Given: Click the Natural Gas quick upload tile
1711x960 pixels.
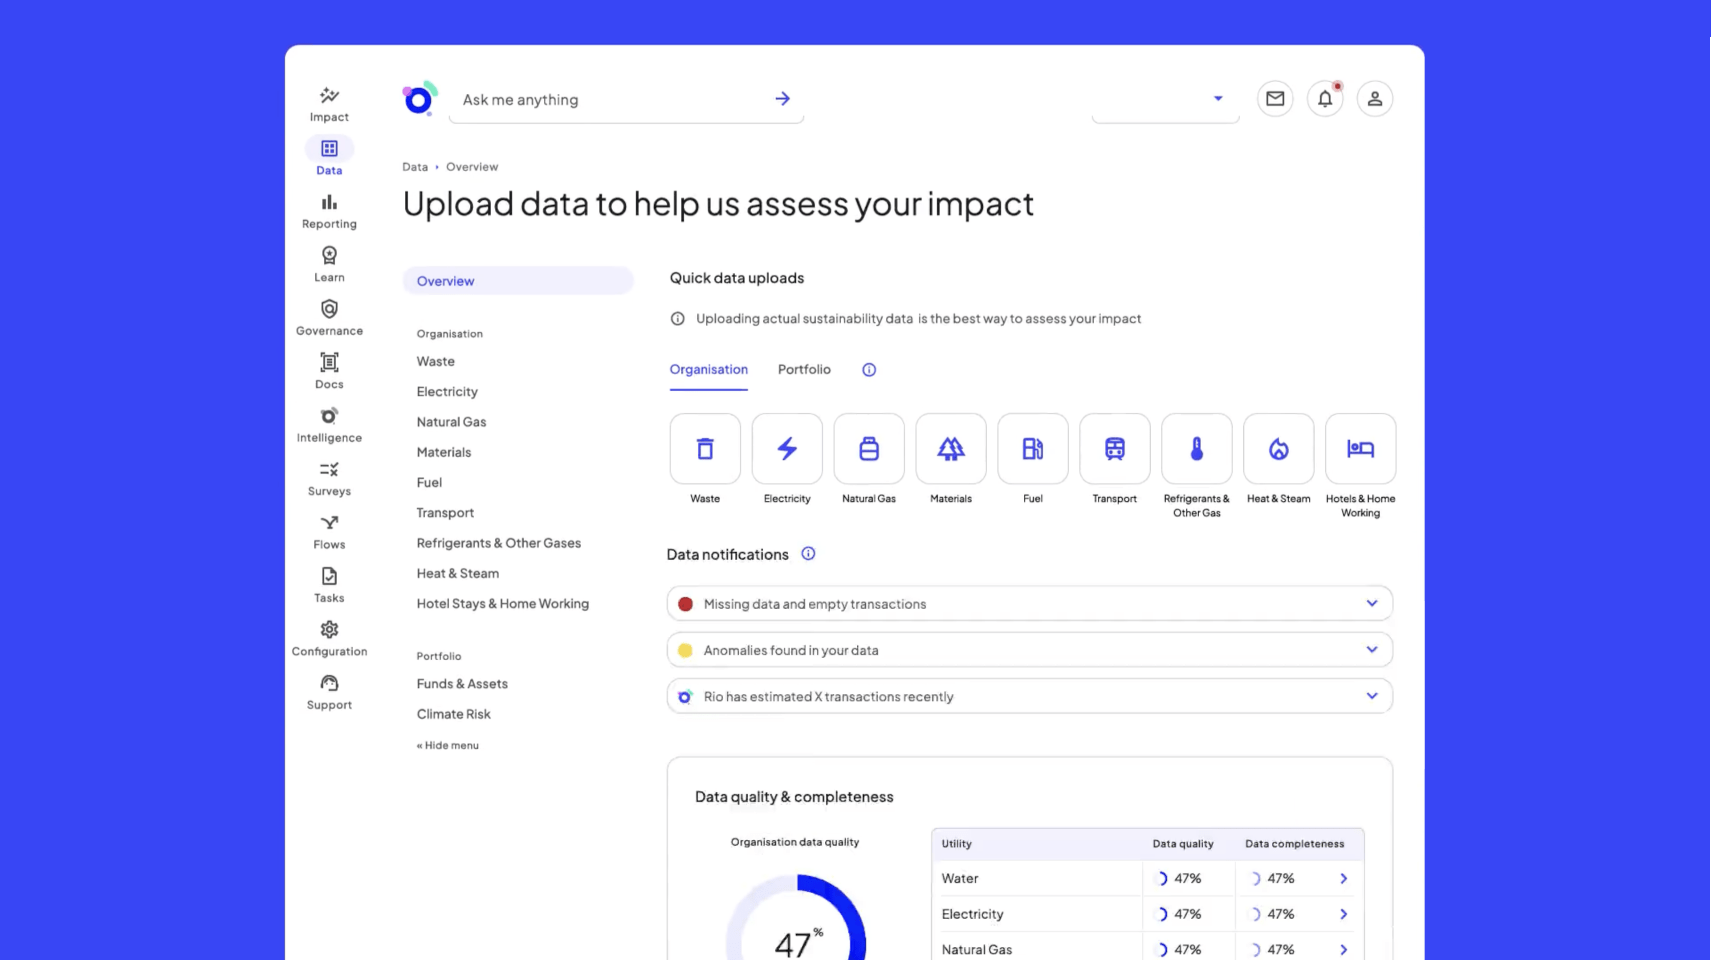Looking at the screenshot, I should tap(869, 449).
